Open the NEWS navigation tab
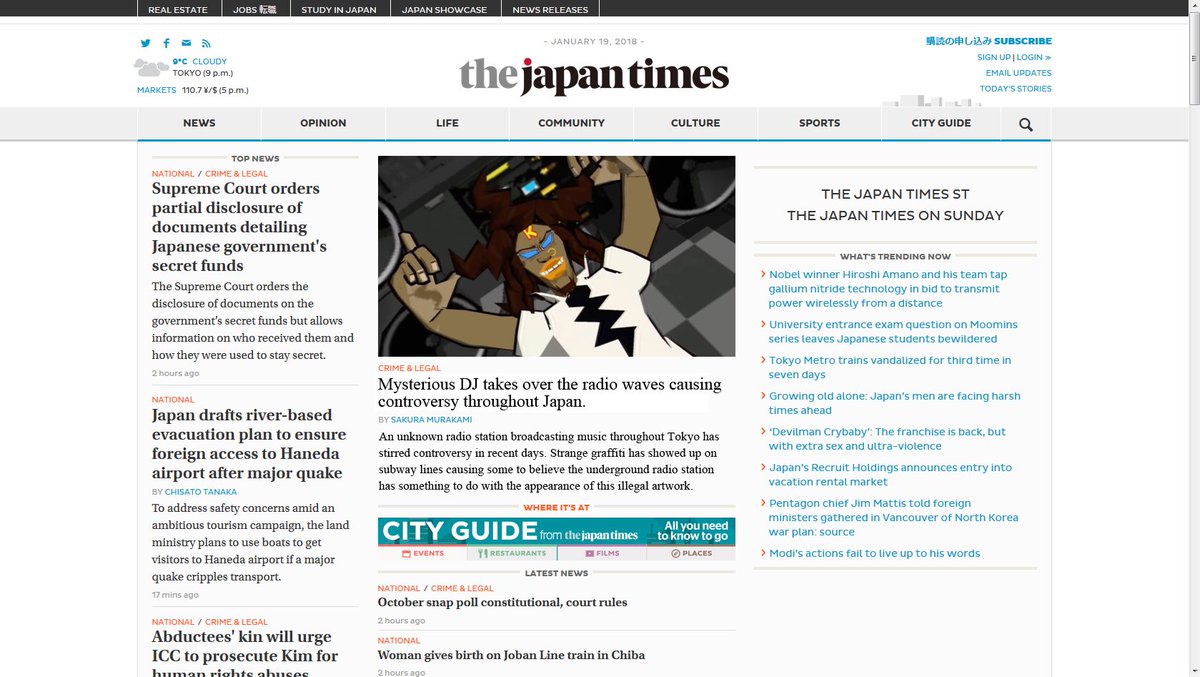1200x677 pixels. (x=199, y=123)
